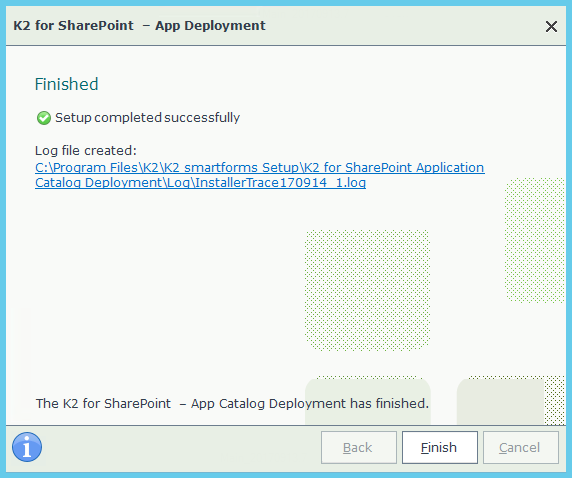572x478 pixels.
Task: Click the App Catalog Deployment has finished message
Action: click(x=232, y=404)
